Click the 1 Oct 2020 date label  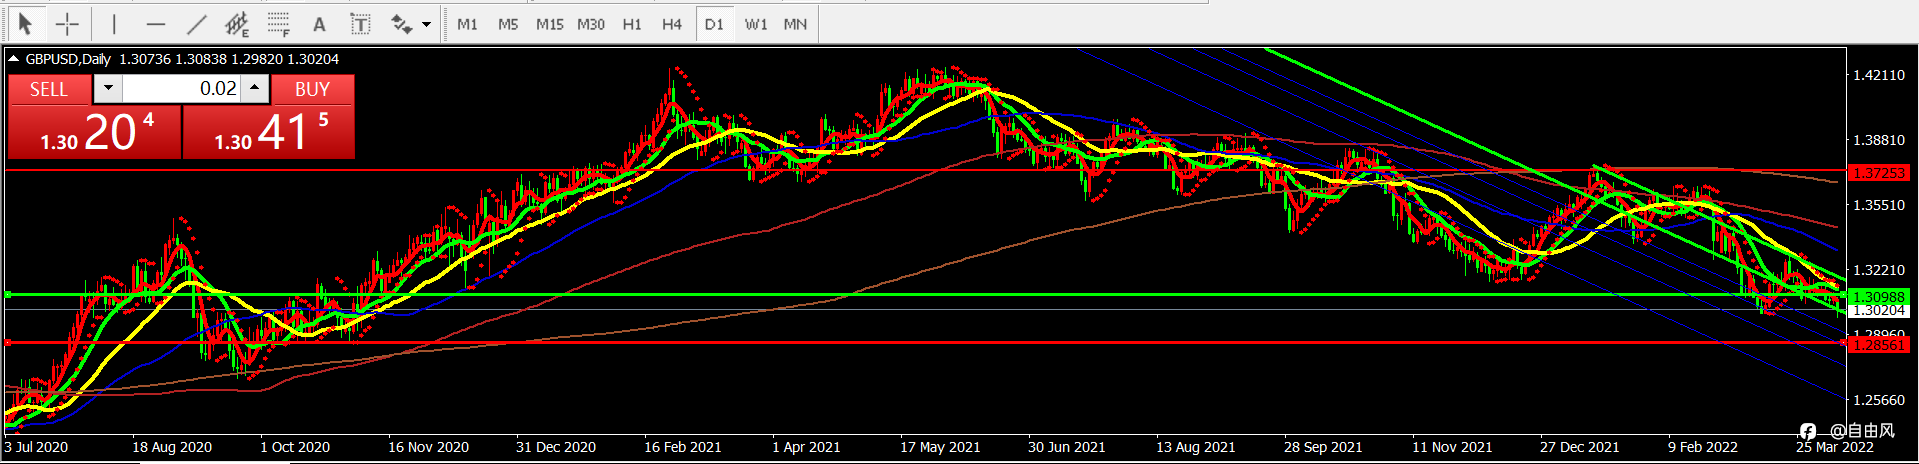pyautogui.click(x=295, y=447)
